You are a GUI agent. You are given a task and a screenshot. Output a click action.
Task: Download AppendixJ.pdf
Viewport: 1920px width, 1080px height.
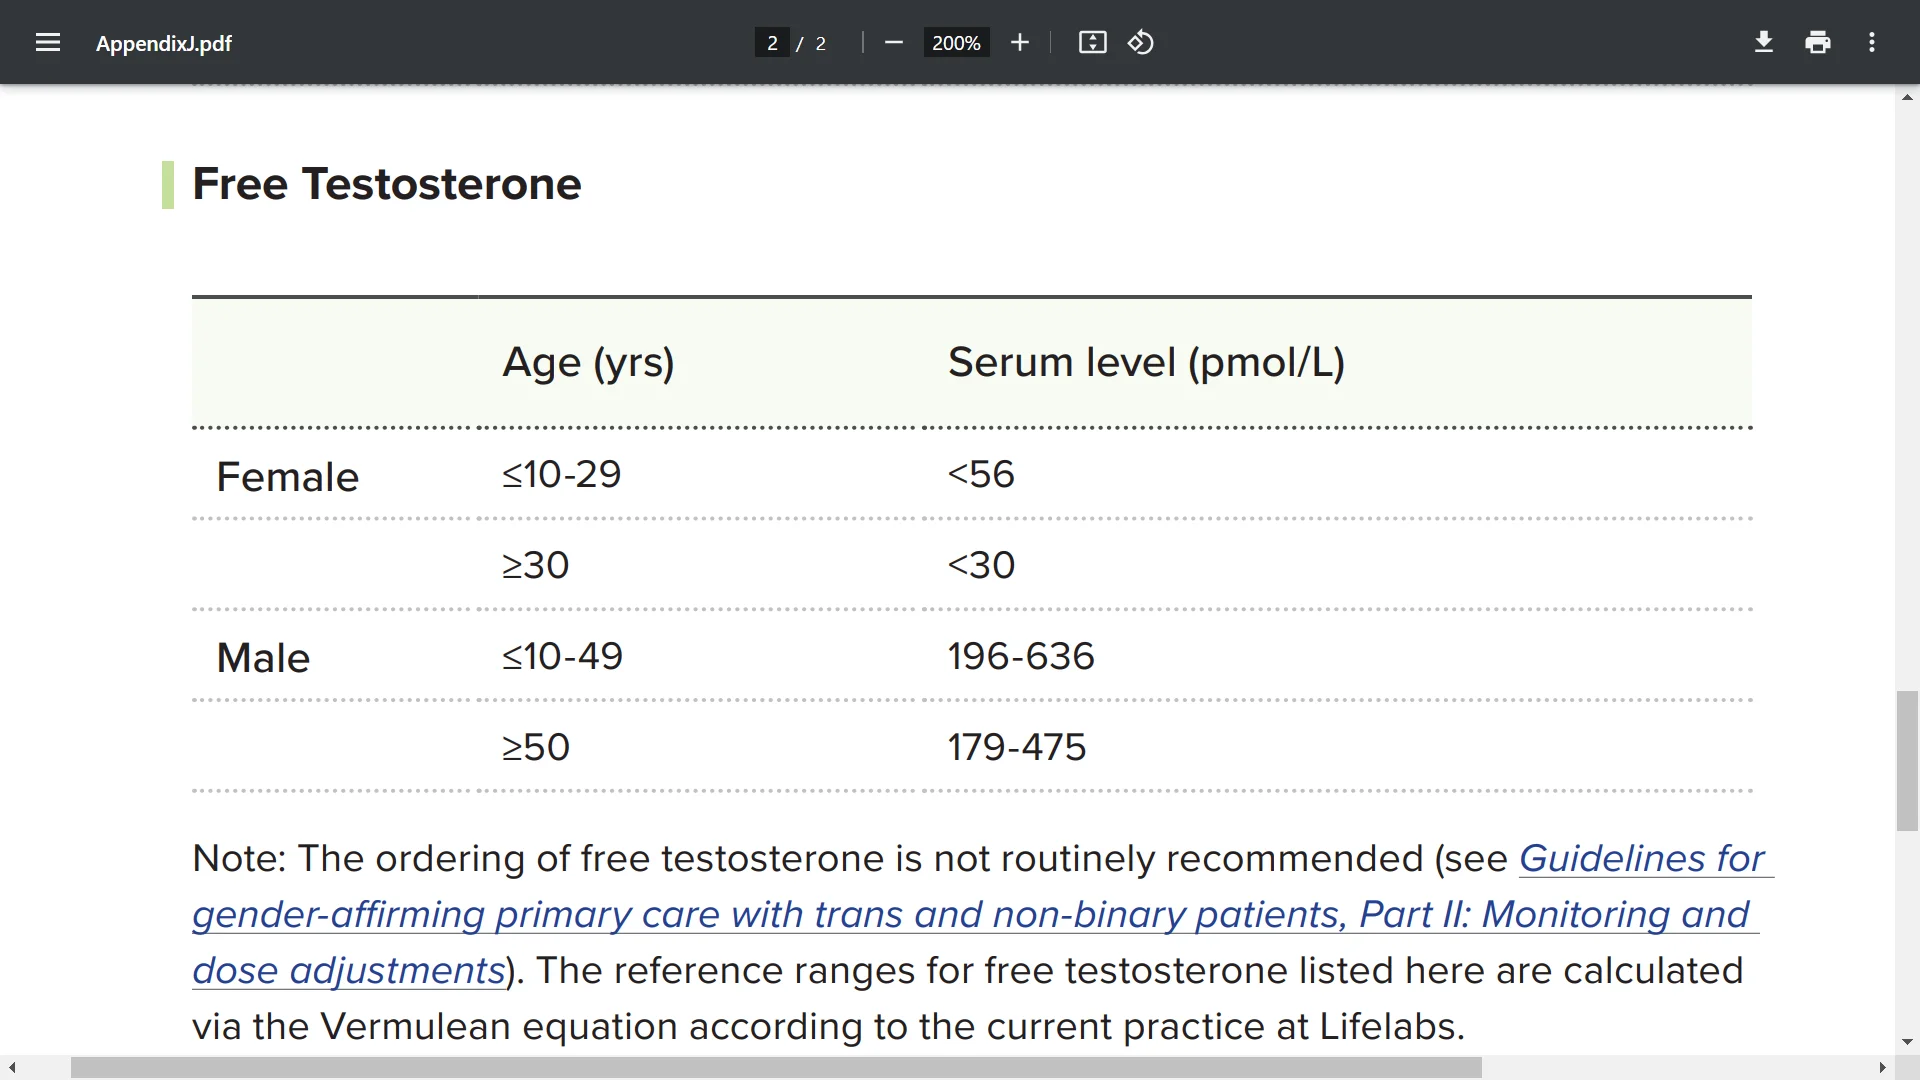click(1763, 42)
